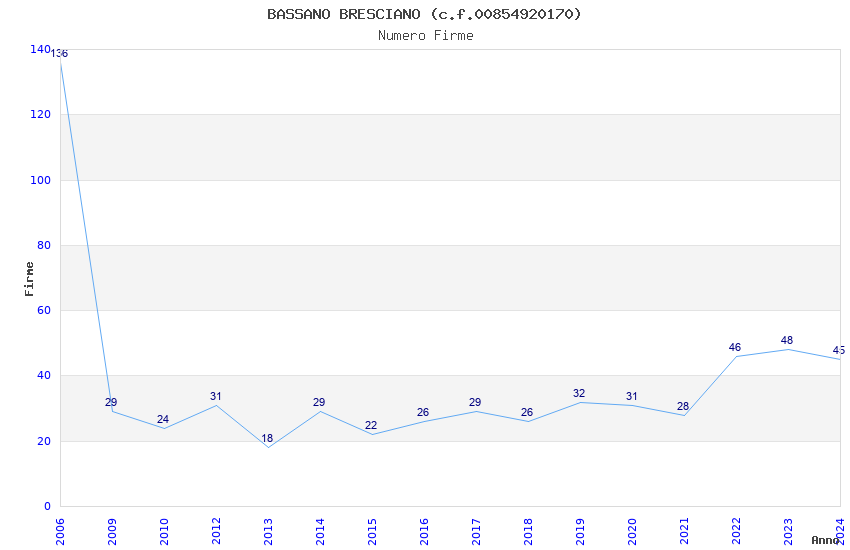Click the 2017 year tick label

pos(476,531)
